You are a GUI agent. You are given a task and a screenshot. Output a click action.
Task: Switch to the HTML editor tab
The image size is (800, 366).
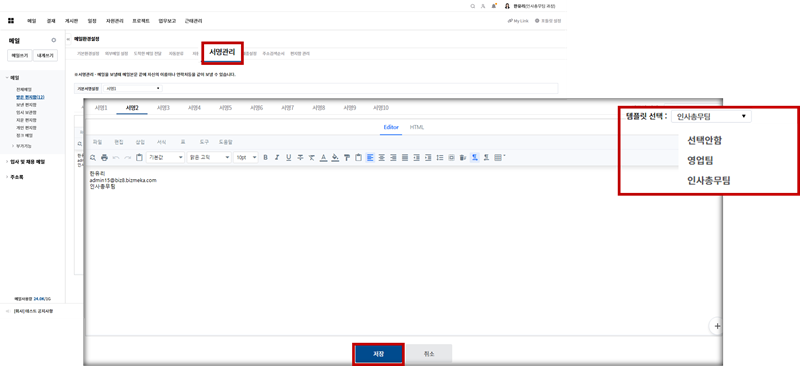tap(417, 127)
